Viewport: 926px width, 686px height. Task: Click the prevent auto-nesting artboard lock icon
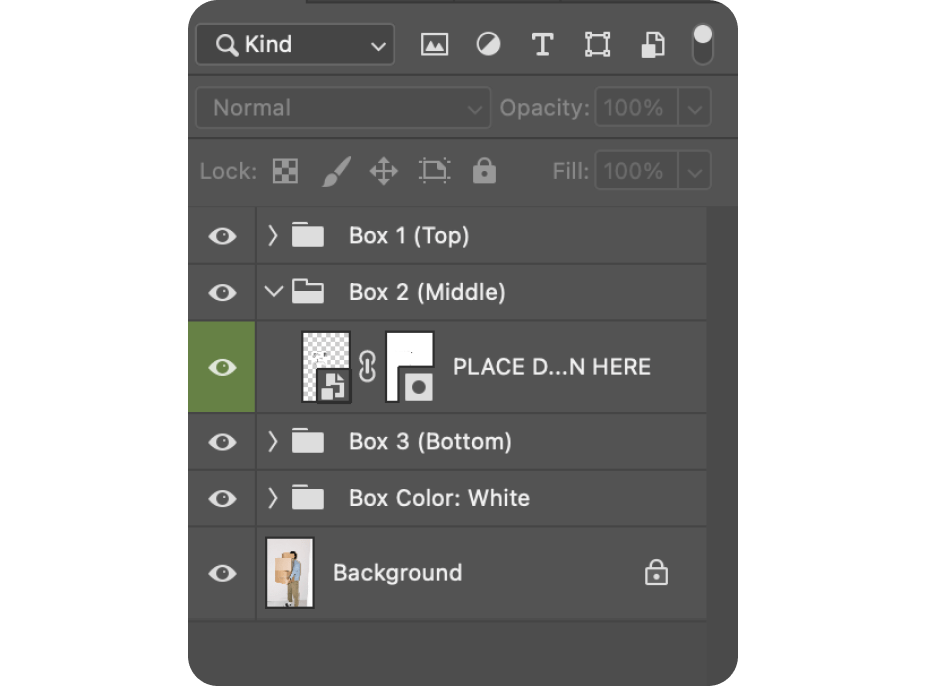click(x=434, y=170)
